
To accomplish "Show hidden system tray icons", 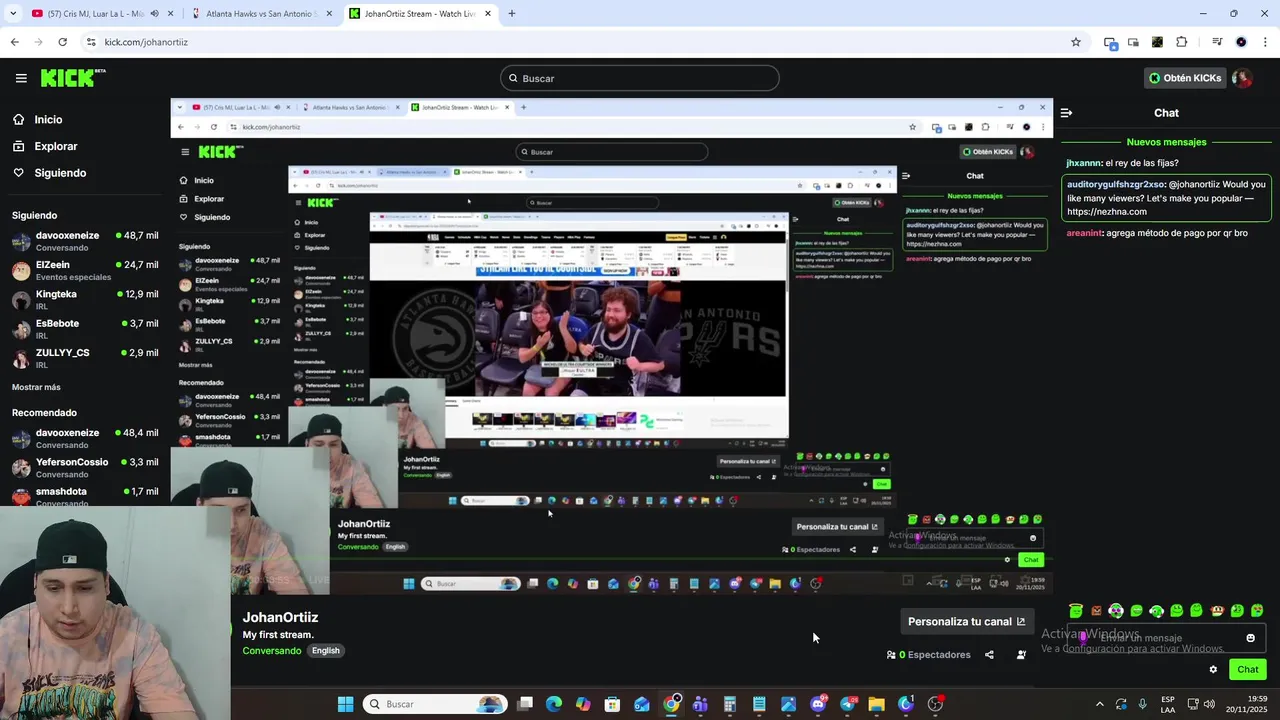I will (x=1099, y=704).
